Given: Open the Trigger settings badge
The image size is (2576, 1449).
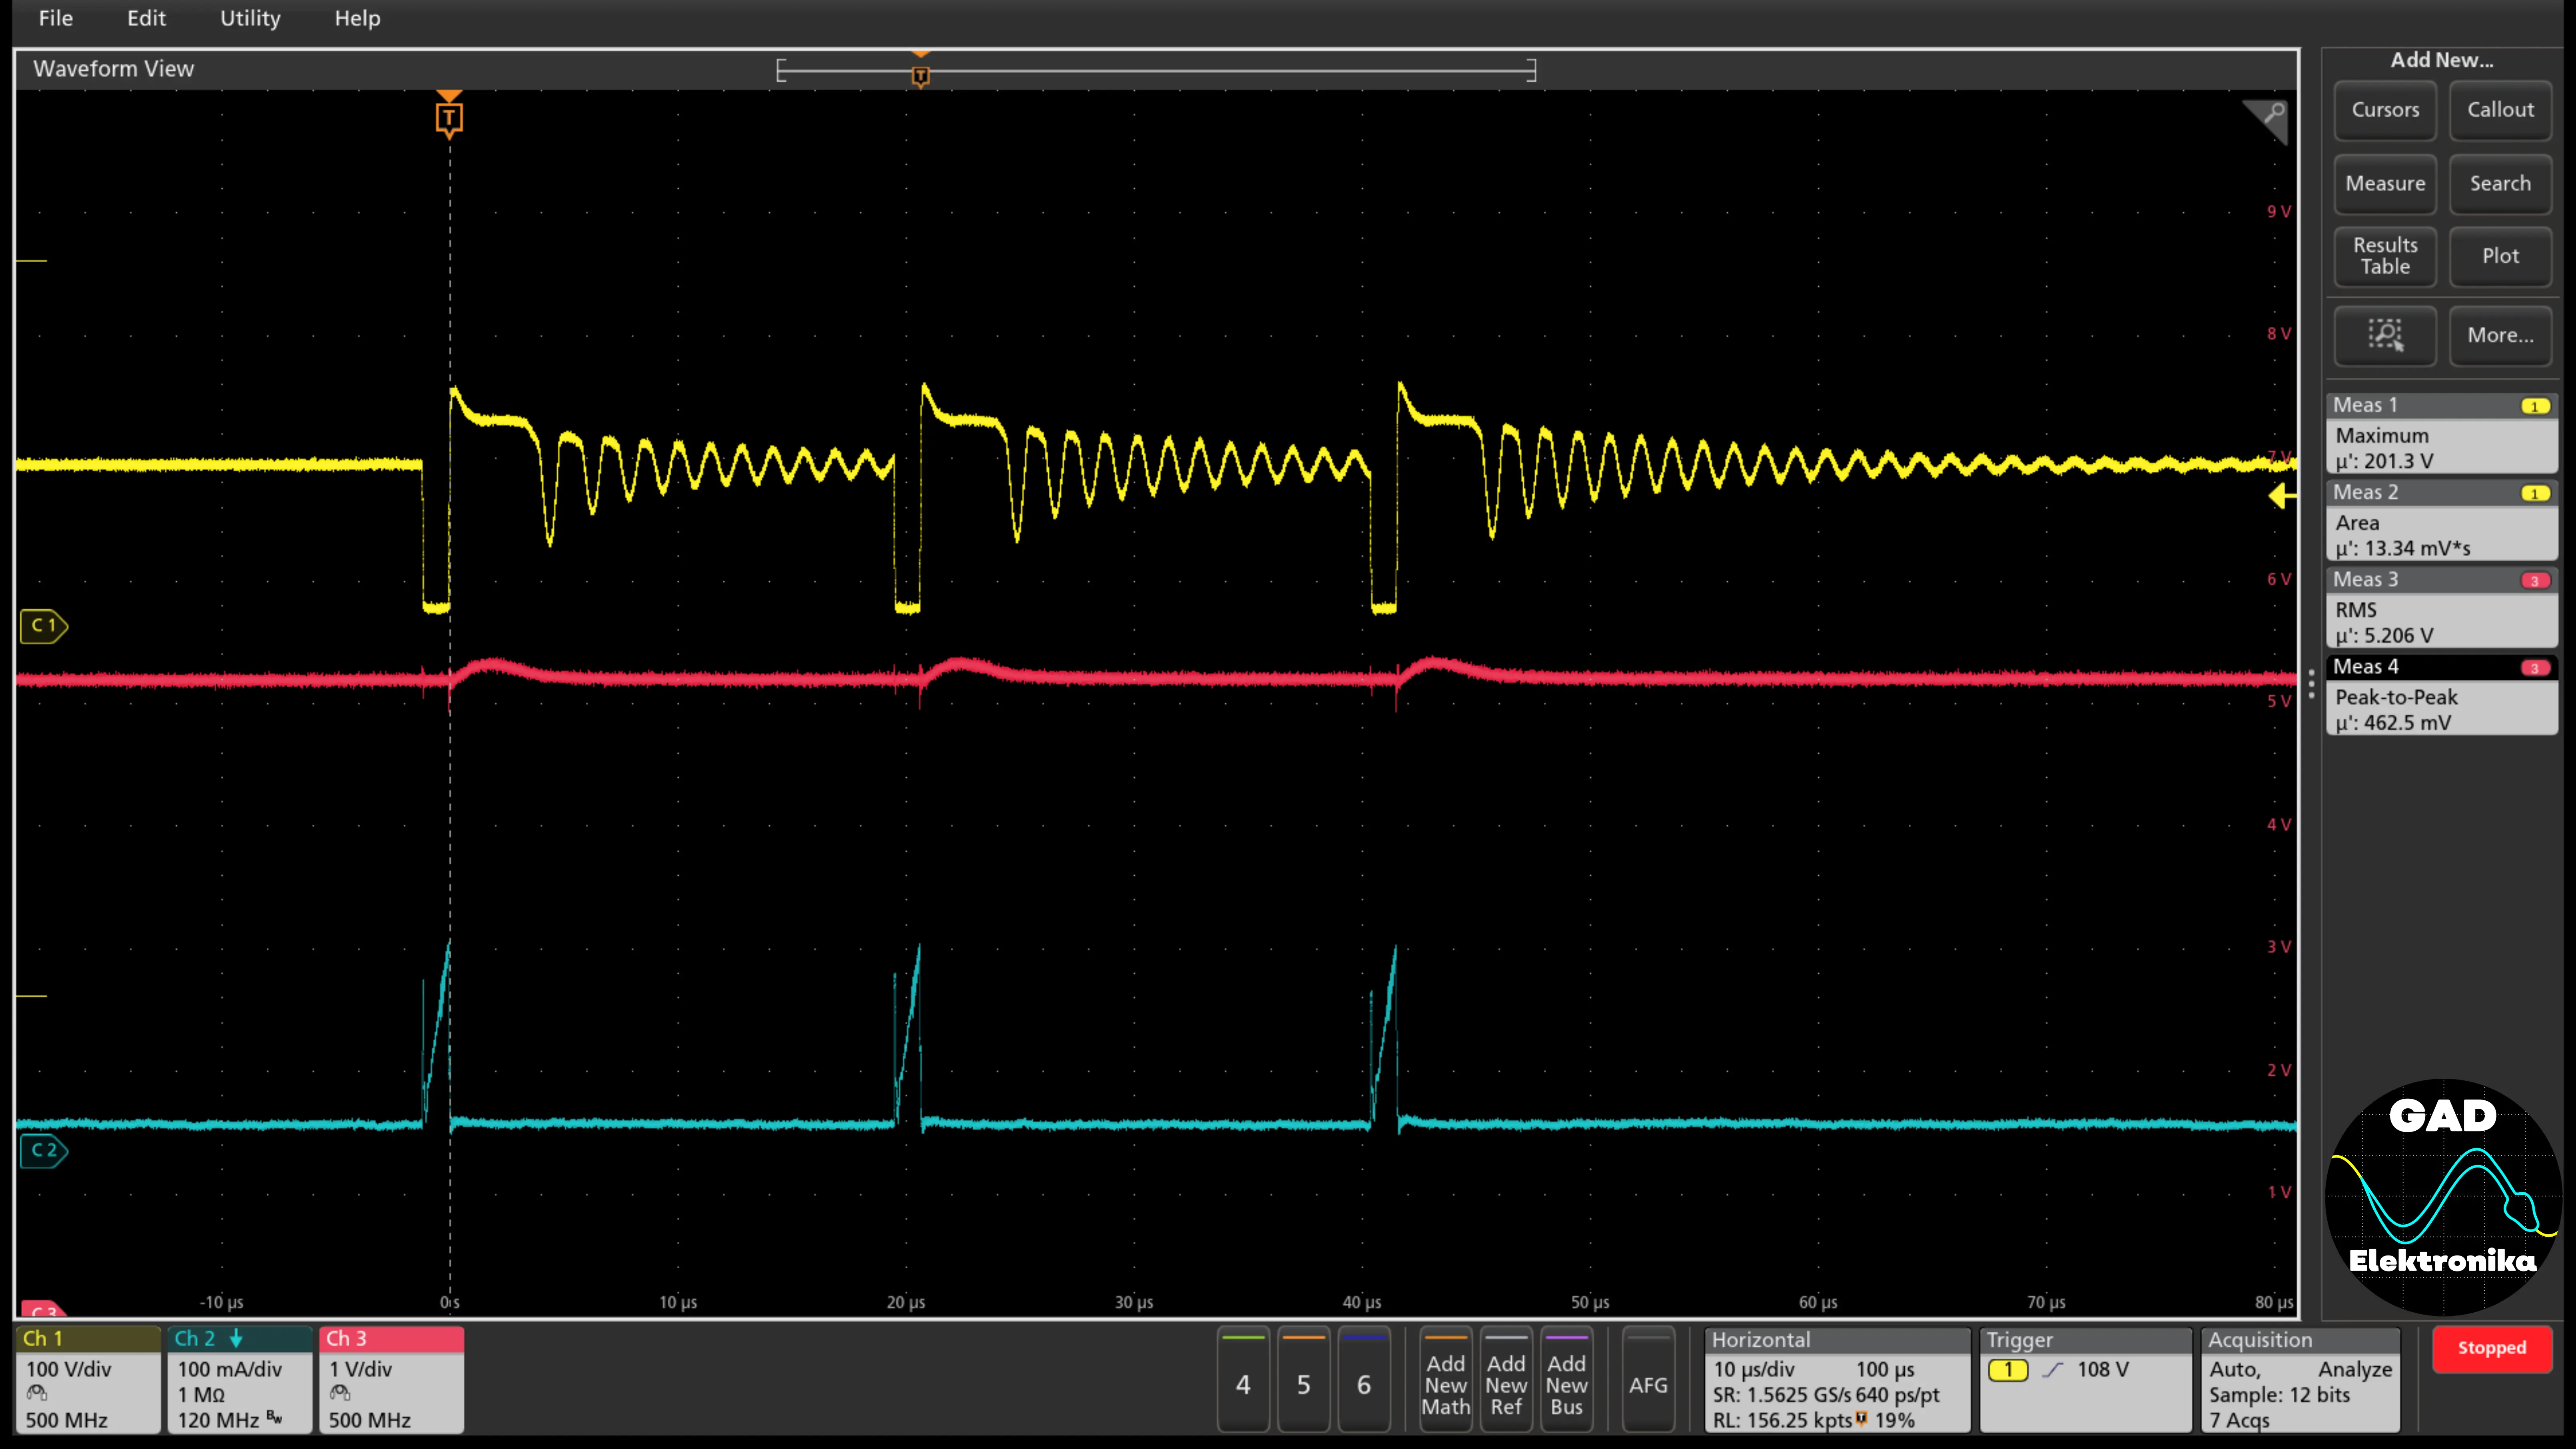Looking at the screenshot, I should click(2085, 1380).
